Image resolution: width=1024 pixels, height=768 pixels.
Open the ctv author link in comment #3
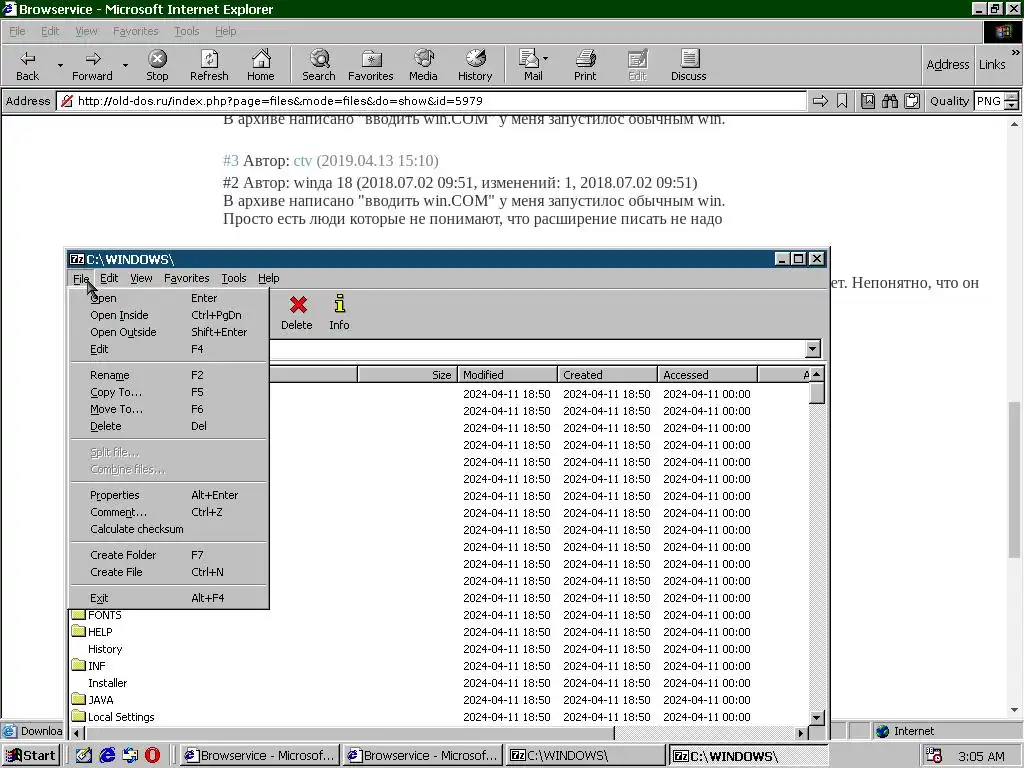coord(302,161)
